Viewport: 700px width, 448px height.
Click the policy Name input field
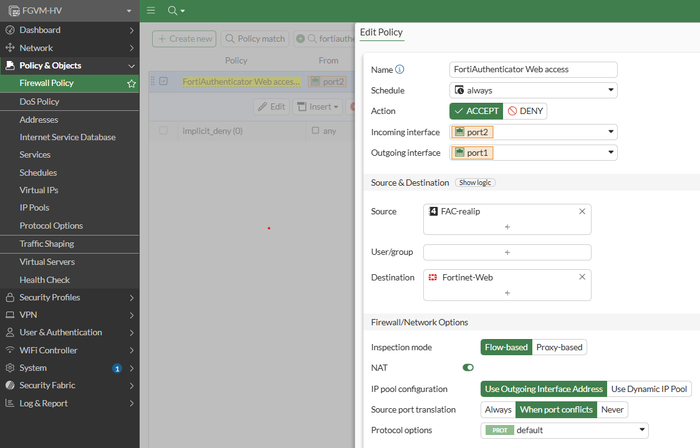(x=533, y=70)
